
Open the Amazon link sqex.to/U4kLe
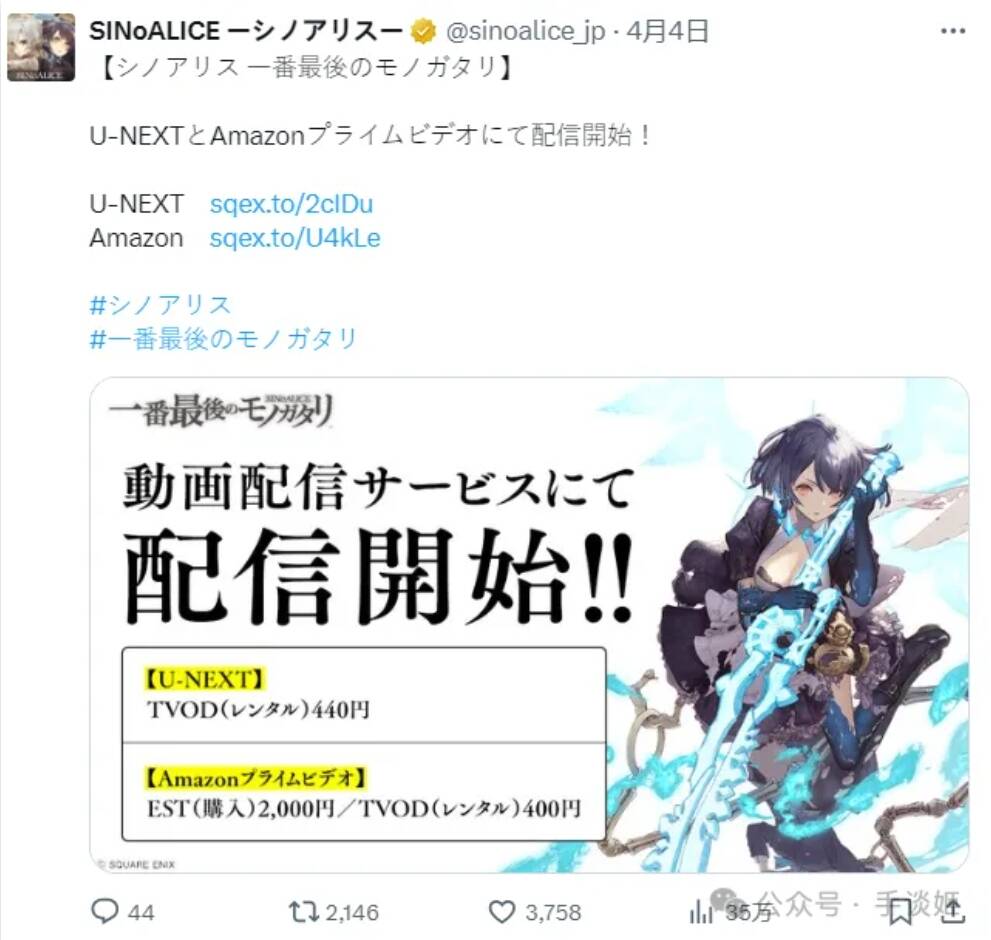pos(295,238)
